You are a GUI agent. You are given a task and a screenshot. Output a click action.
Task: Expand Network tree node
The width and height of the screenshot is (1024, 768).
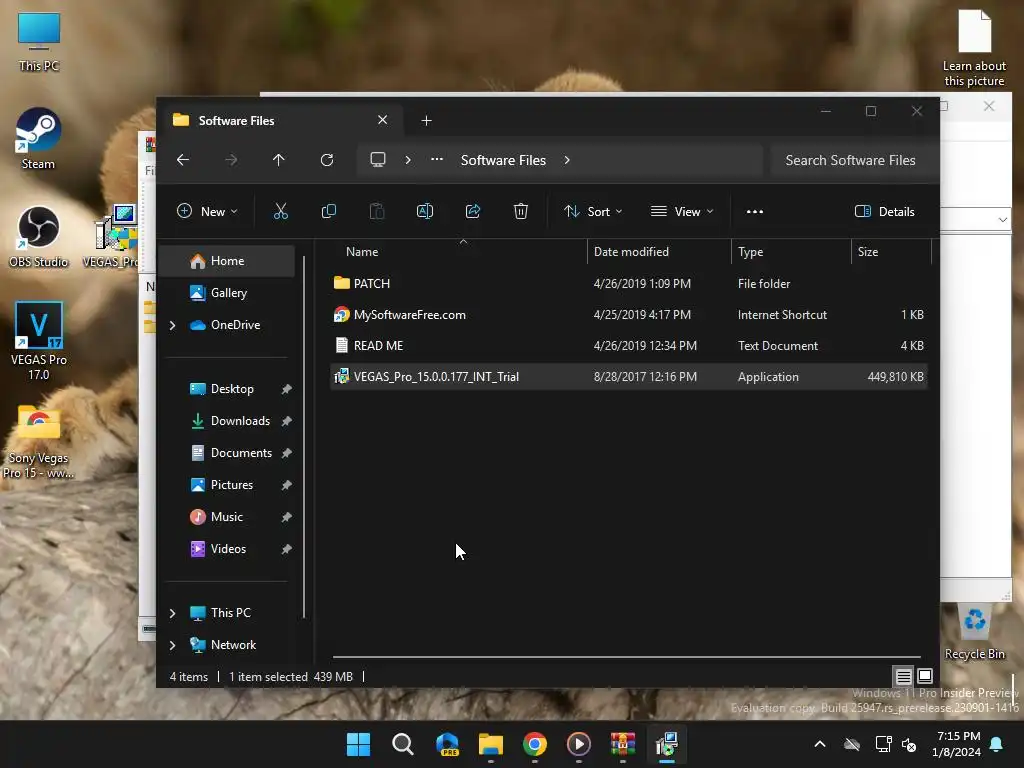tap(172, 645)
